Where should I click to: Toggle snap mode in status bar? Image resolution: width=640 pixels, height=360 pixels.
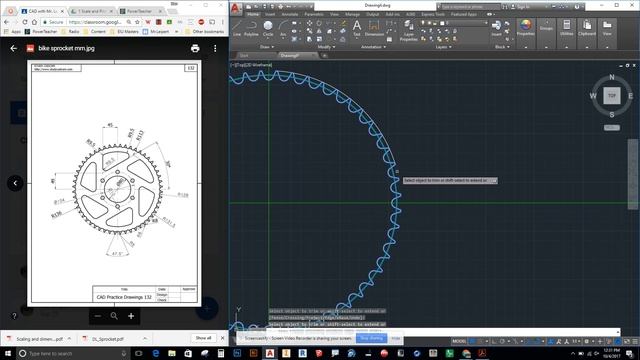[481, 341]
